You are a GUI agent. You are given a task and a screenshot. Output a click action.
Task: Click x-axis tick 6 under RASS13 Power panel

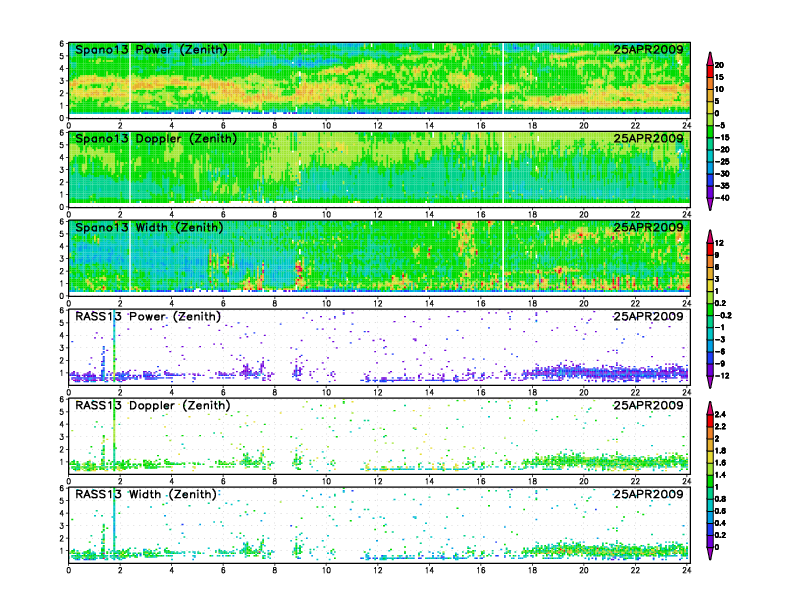click(223, 392)
